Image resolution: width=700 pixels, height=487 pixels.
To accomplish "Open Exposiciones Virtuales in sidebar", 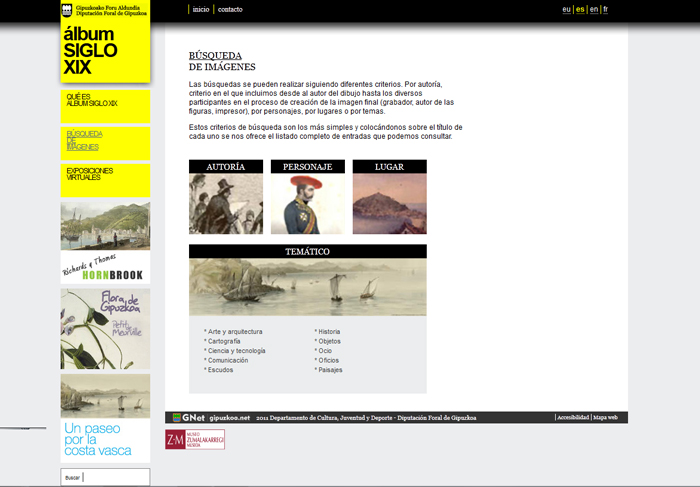I will coord(89,174).
